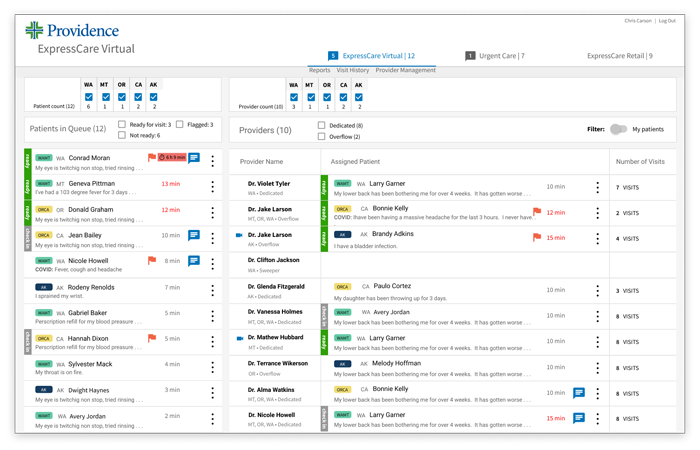Open more options for Geneva Pittman

pyautogui.click(x=212, y=187)
